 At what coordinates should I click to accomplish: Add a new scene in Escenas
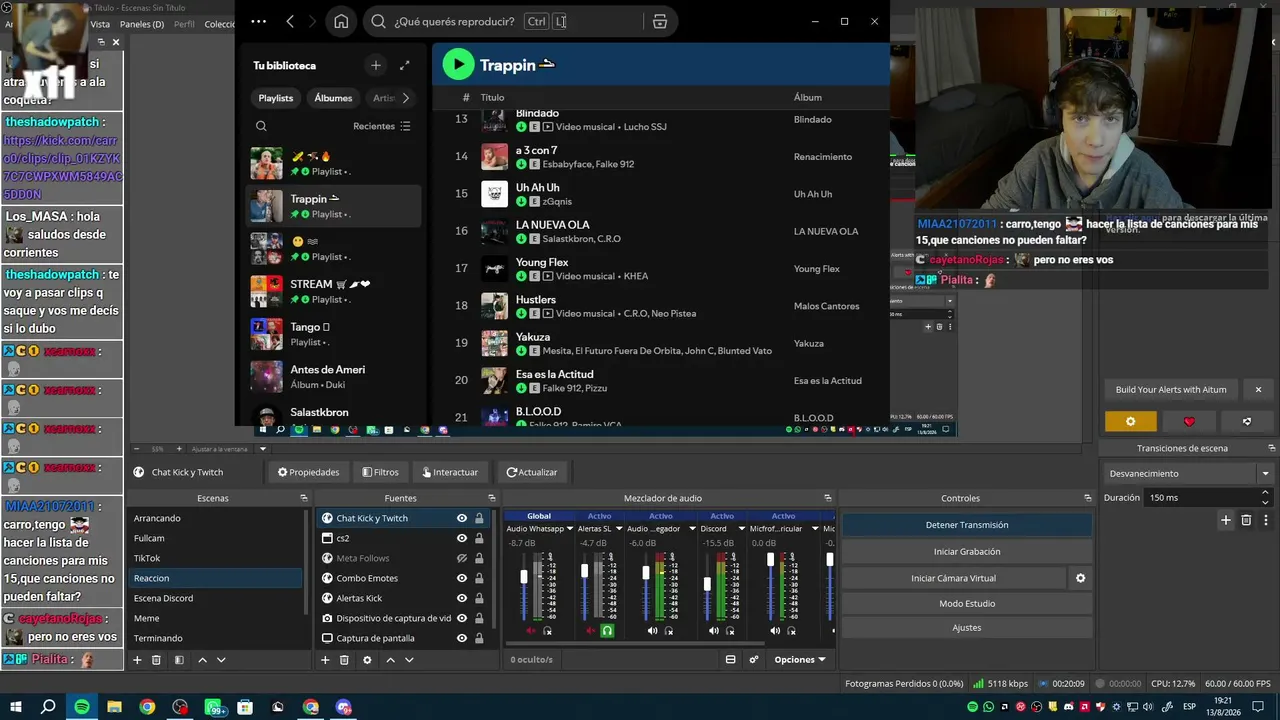coord(137,660)
